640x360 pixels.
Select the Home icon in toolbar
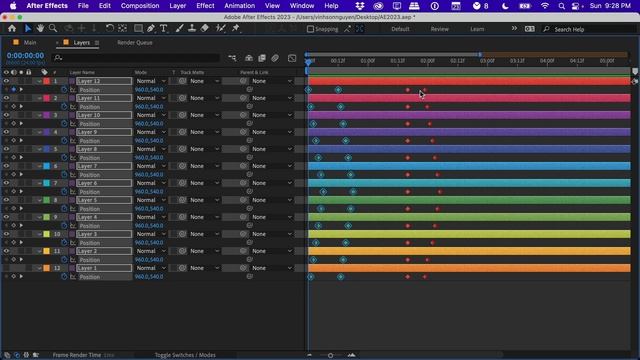(12, 29)
